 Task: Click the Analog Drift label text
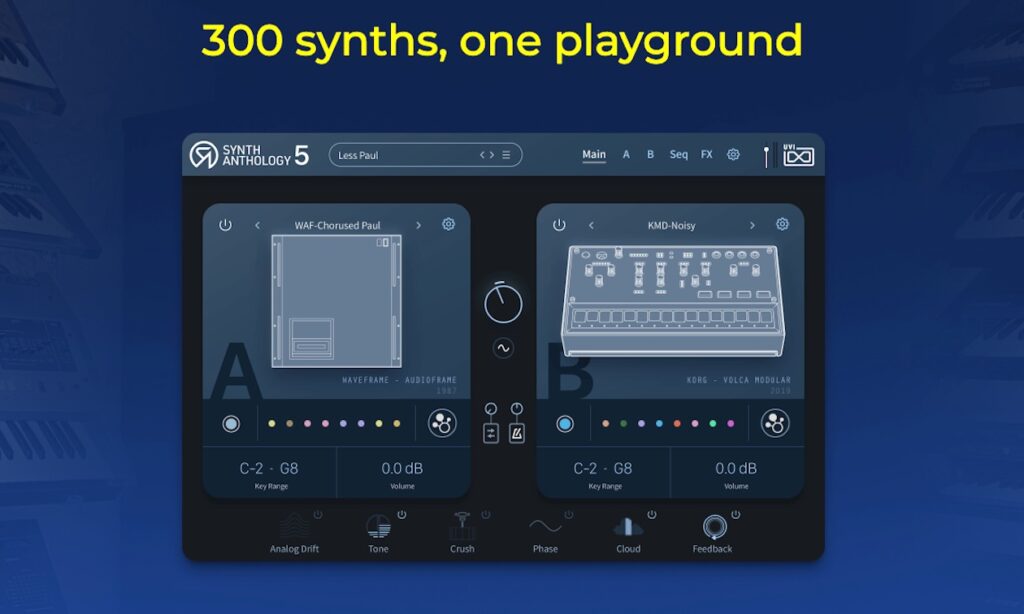point(295,549)
